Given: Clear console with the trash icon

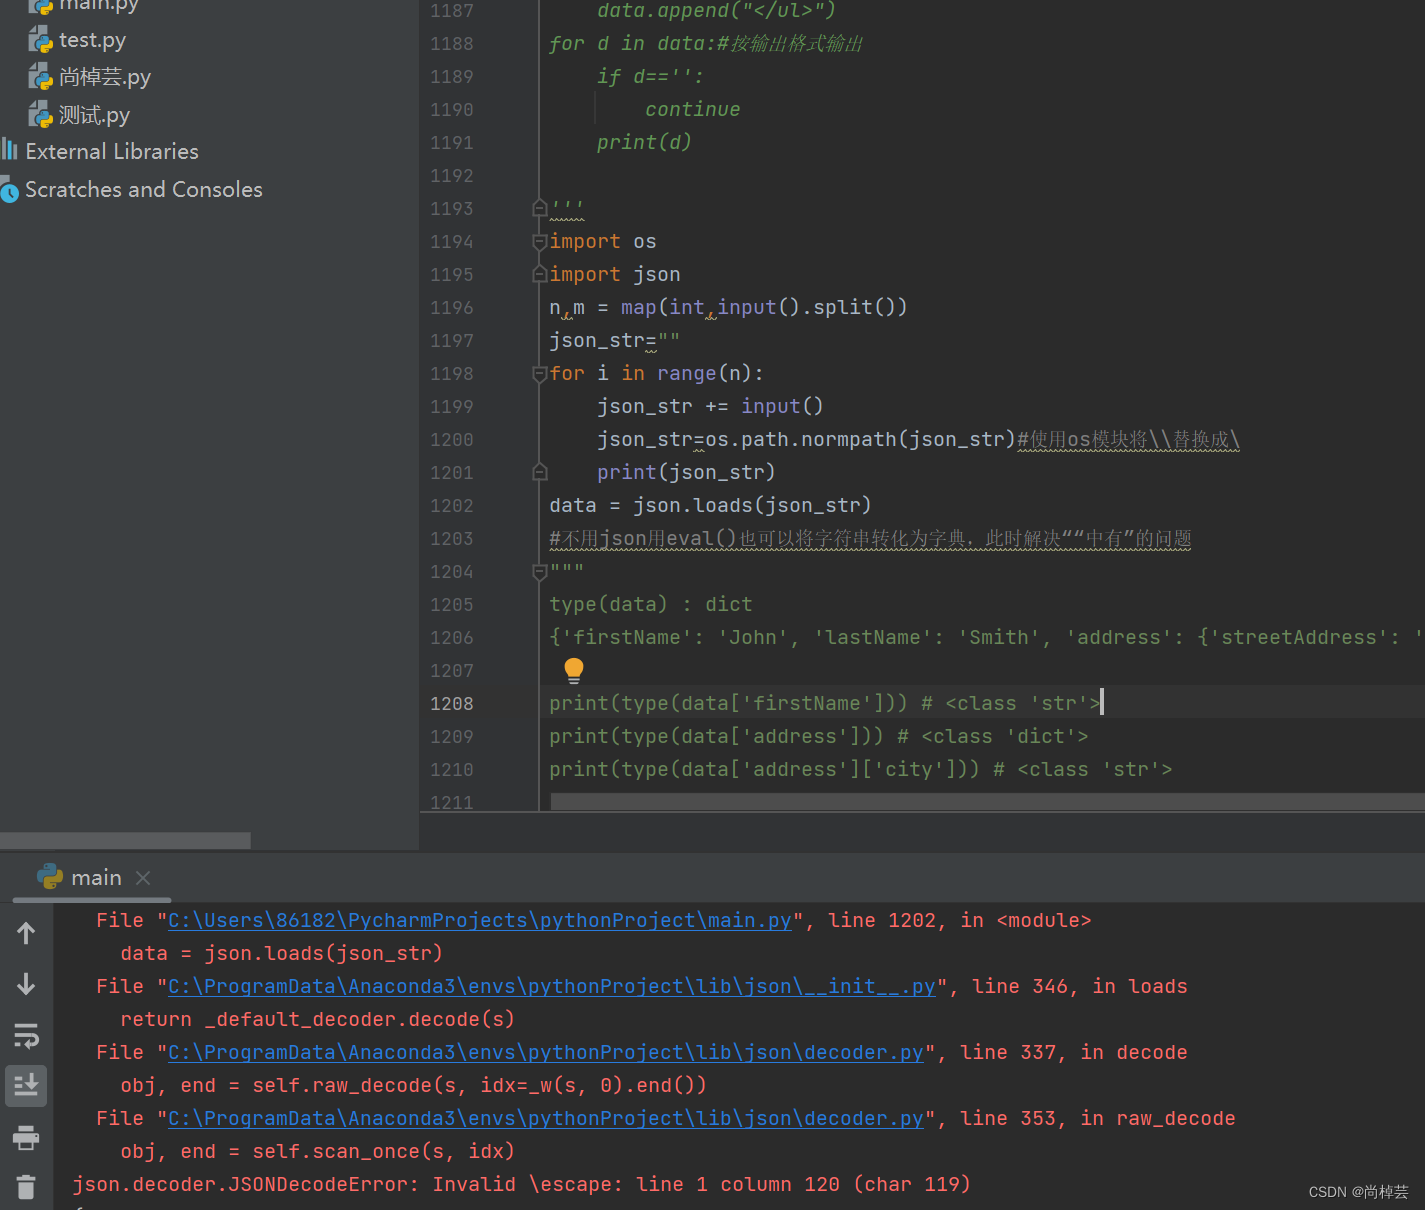Looking at the screenshot, I should coord(27,1187).
